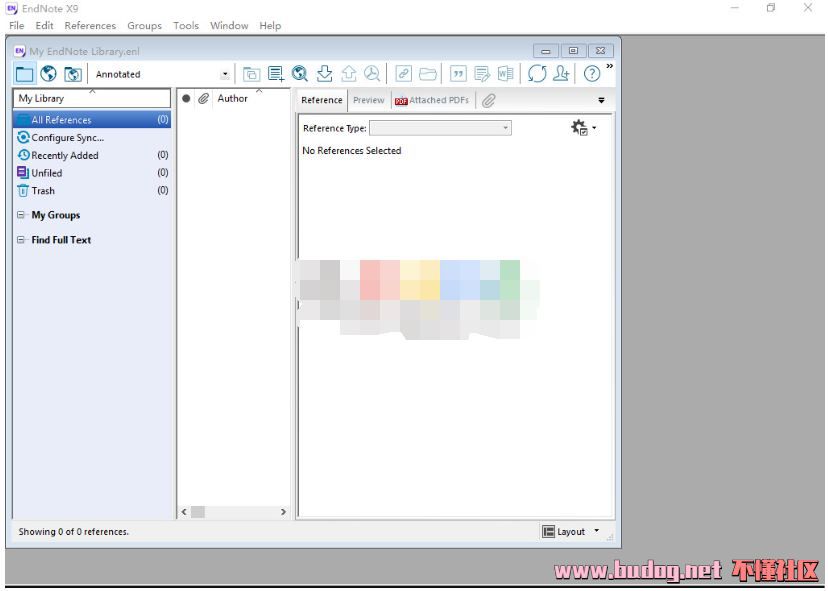Switch to Integrated Library & Online mode
This screenshot has width=828, height=591.
[73, 74]
